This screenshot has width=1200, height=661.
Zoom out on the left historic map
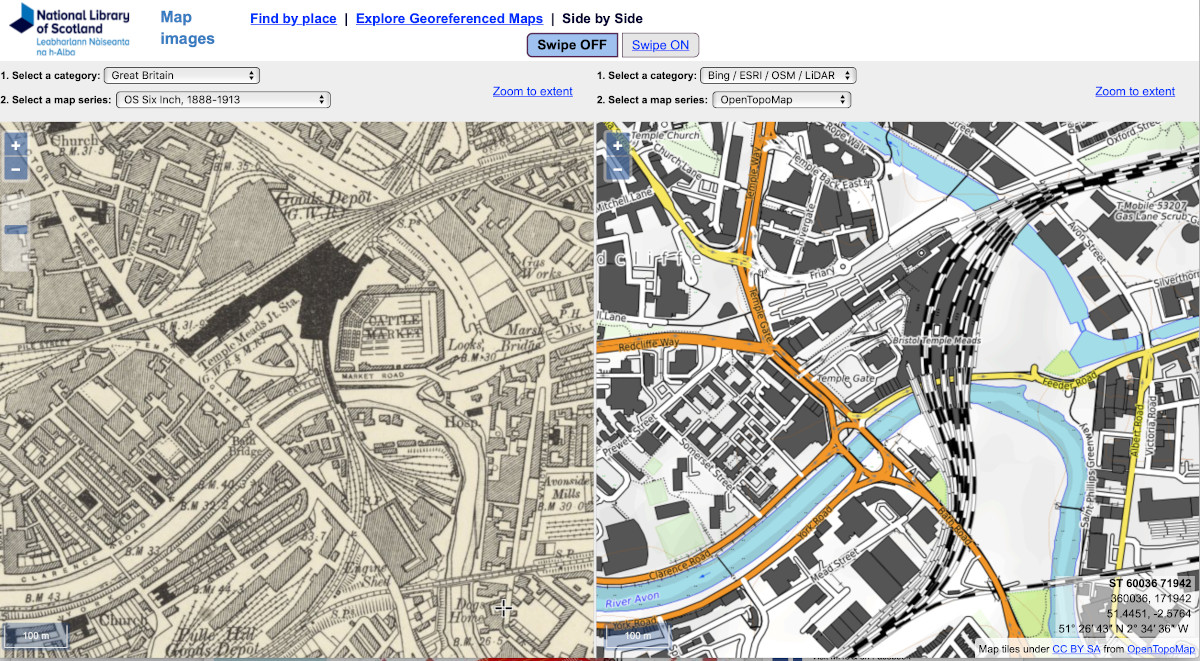tap(15, 168)
